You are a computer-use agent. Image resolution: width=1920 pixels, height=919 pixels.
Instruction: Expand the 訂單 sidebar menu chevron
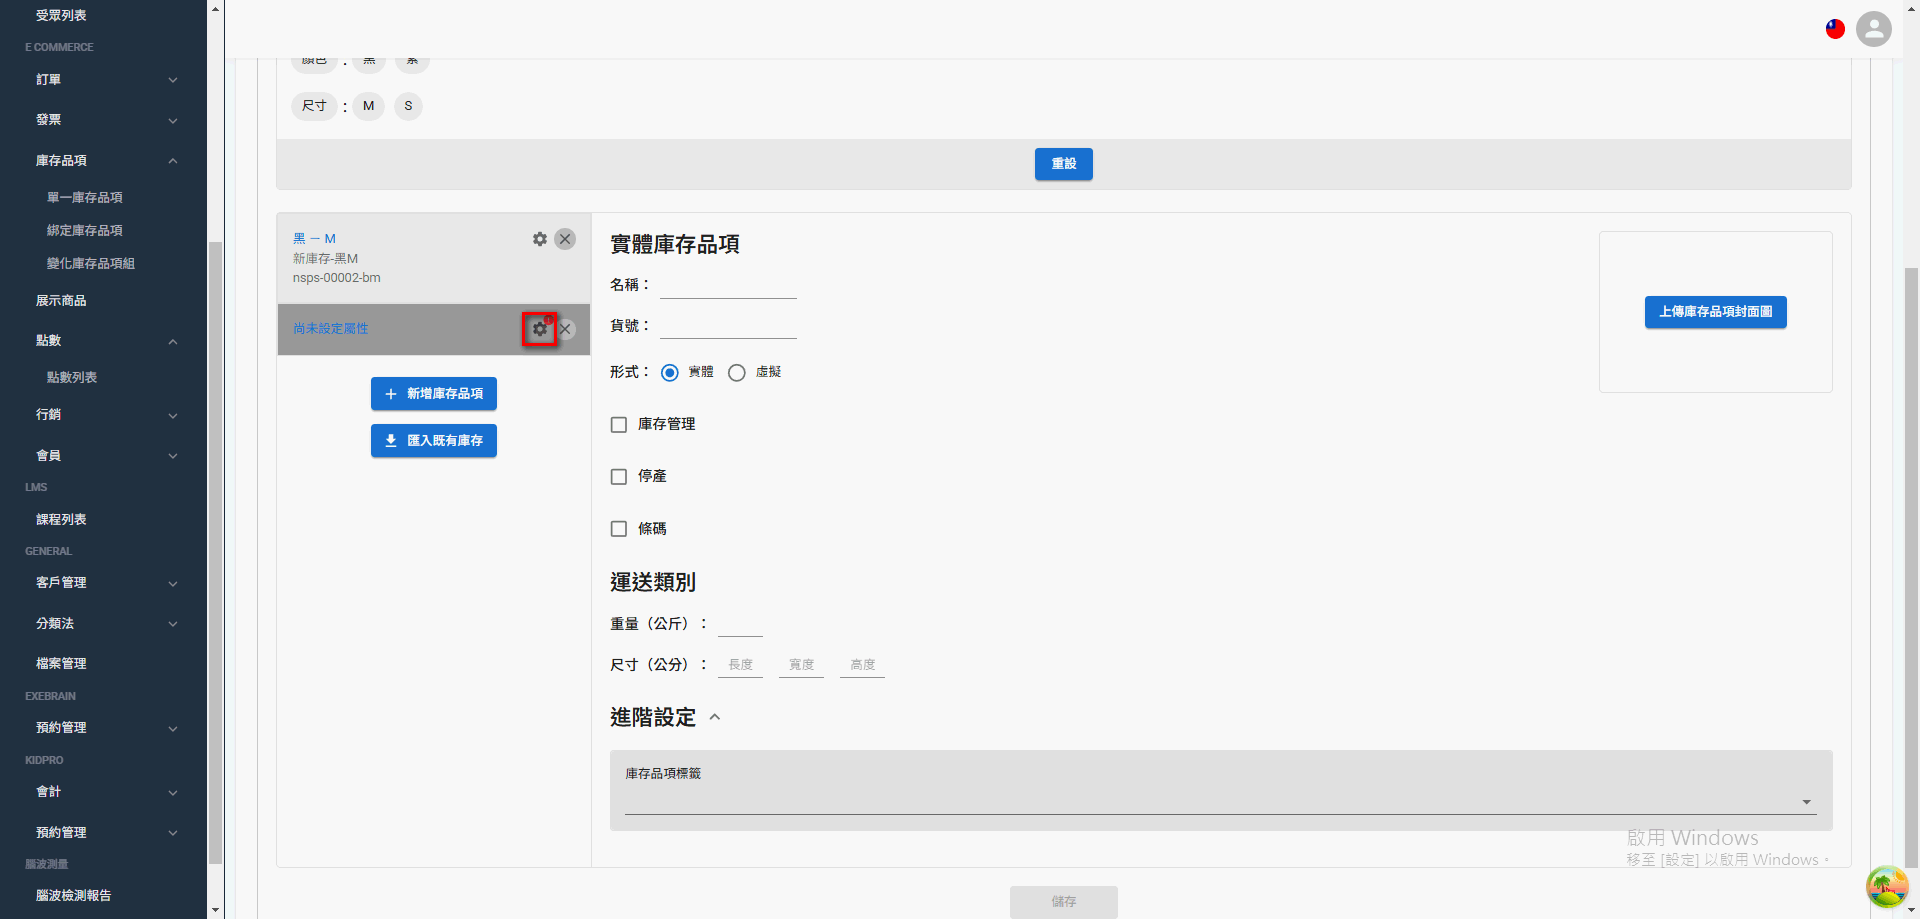tap(173, 80)
